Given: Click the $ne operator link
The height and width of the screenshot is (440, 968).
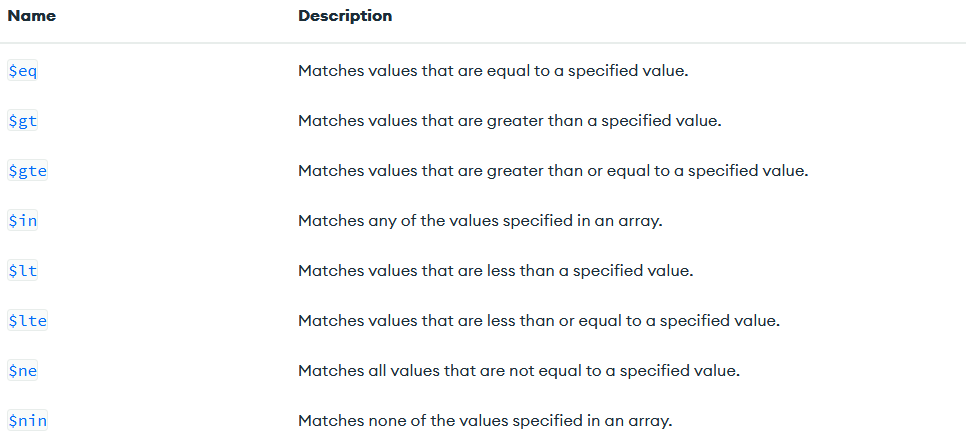Looking at the screenshot, I should tap(23, 372).
